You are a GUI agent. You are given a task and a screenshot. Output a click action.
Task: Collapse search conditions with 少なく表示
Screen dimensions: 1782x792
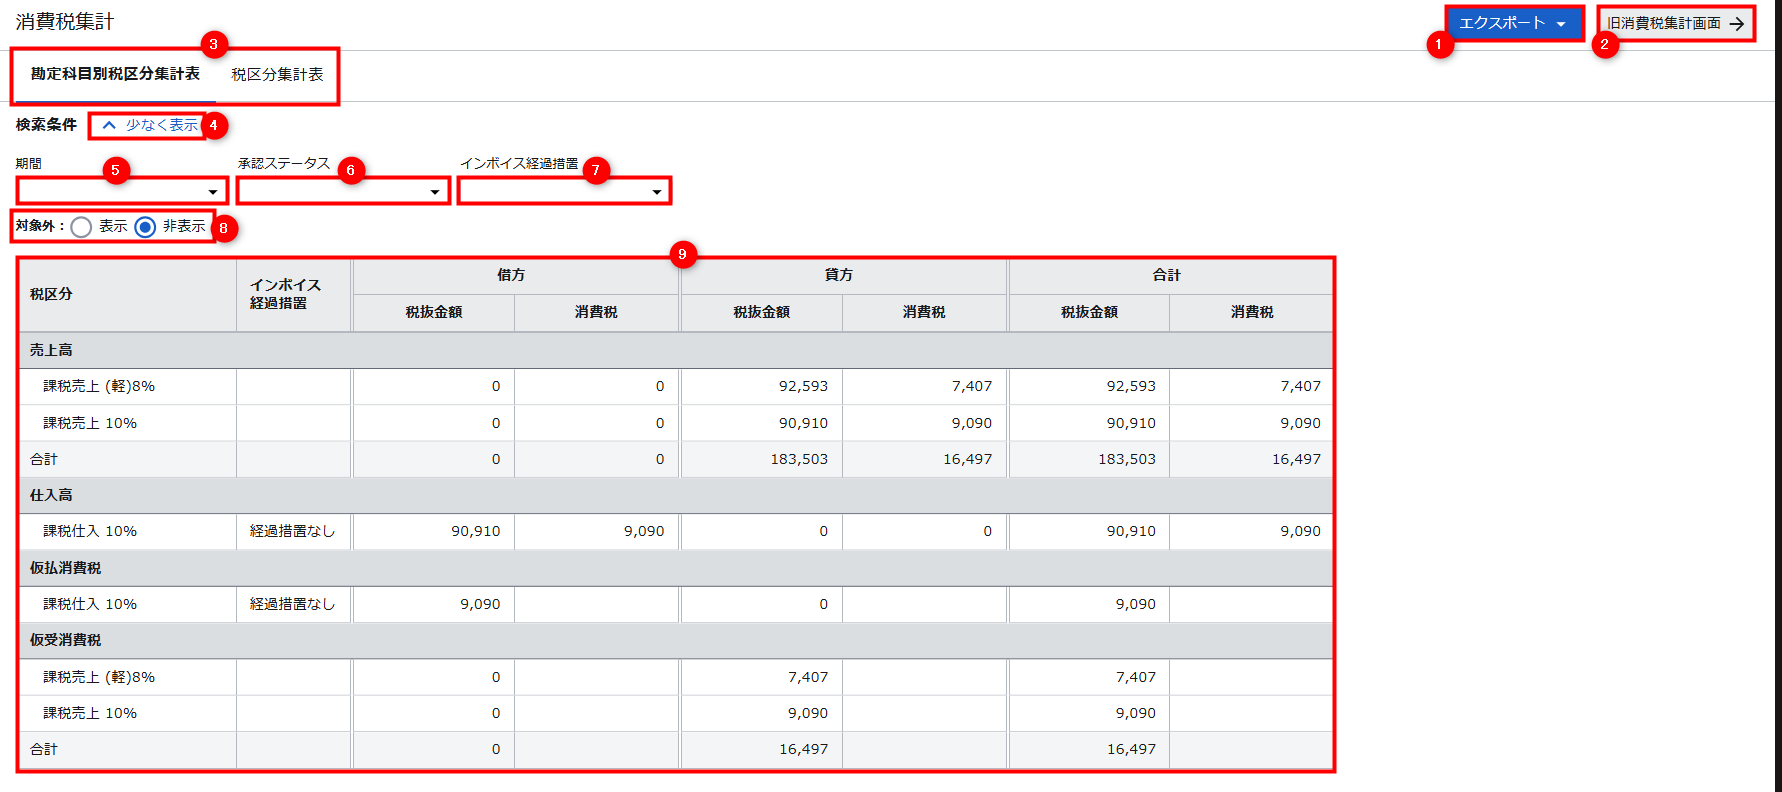(x=161, y=125)
